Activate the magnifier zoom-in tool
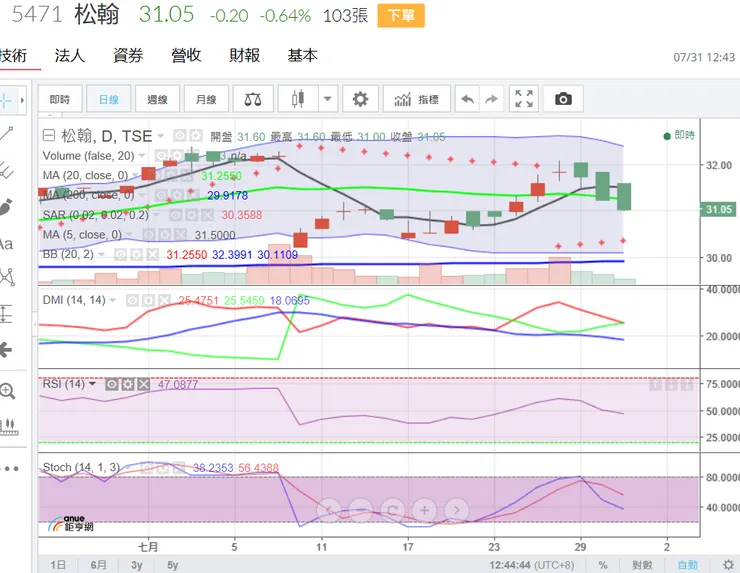740x573 pixels. [7, 391]
